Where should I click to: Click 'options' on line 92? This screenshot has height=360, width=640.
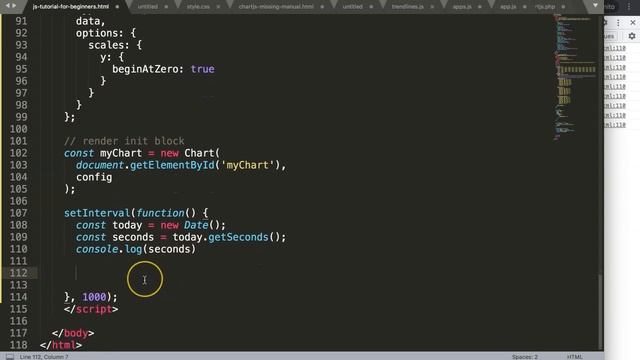click(x=97, y=33)
